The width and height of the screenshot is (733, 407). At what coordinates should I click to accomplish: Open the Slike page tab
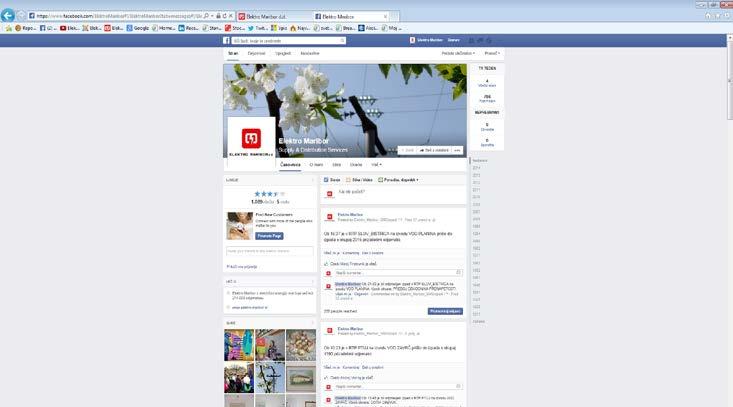click(337, 165)
